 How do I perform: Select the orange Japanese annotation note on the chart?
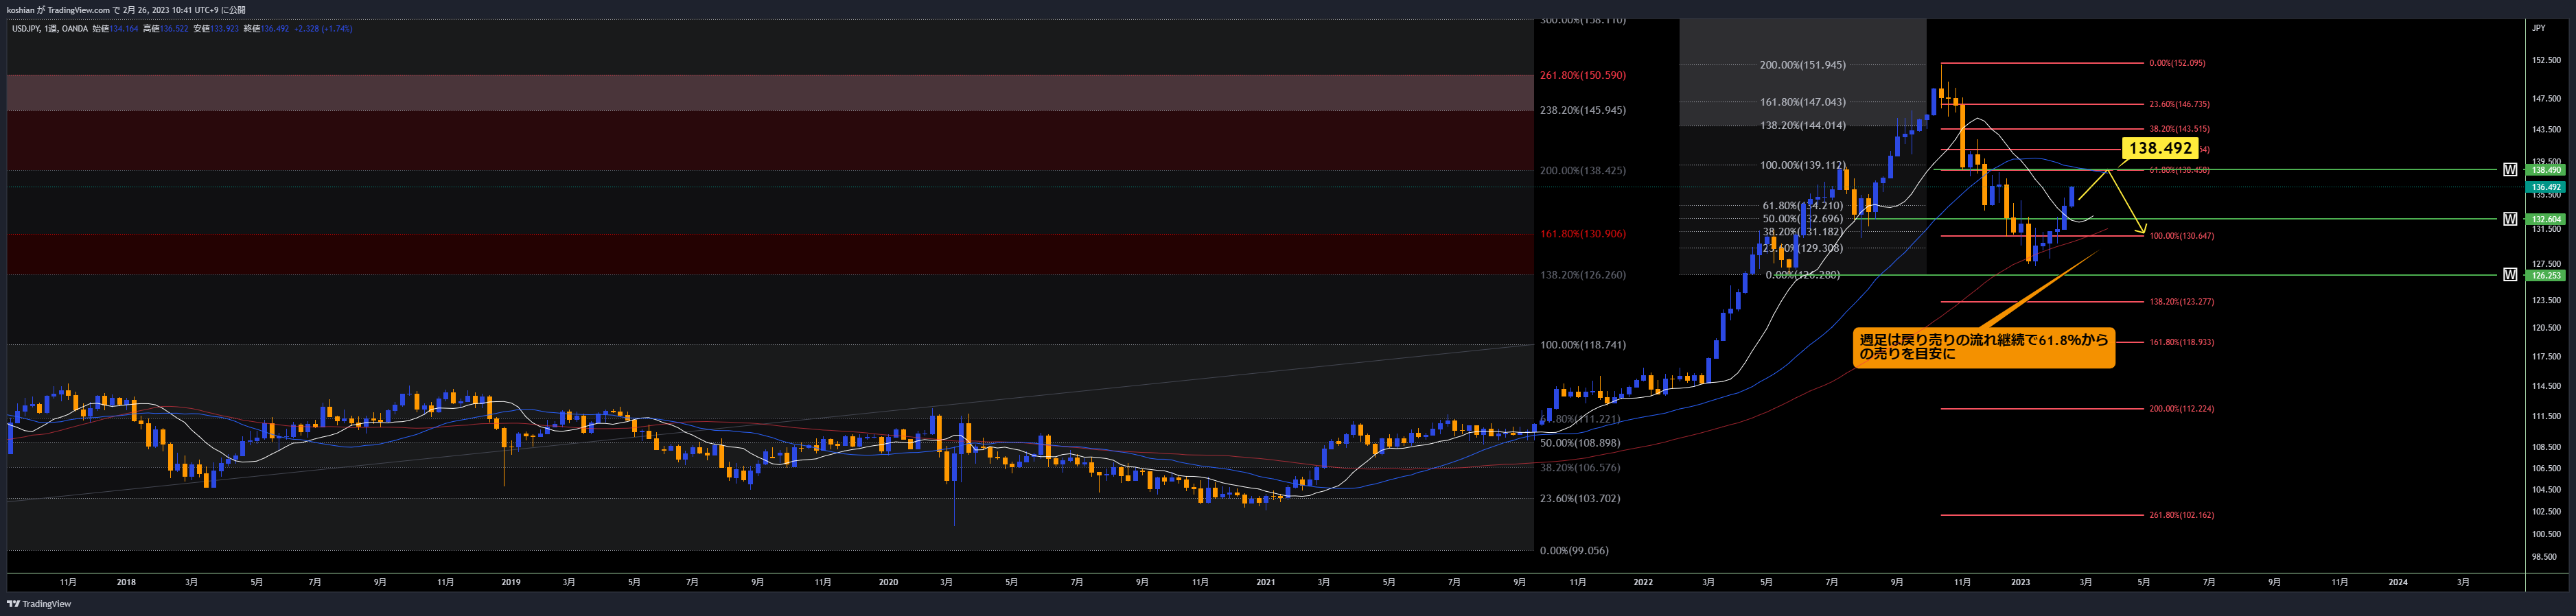(x=1984, y=347)
